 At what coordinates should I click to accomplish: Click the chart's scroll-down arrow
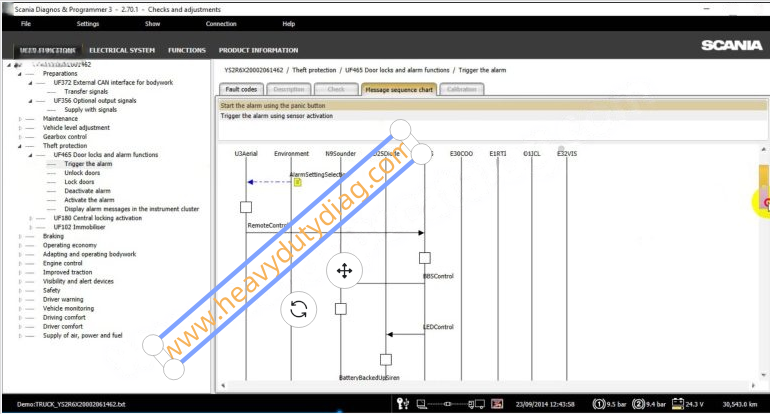tap(764, 375)
